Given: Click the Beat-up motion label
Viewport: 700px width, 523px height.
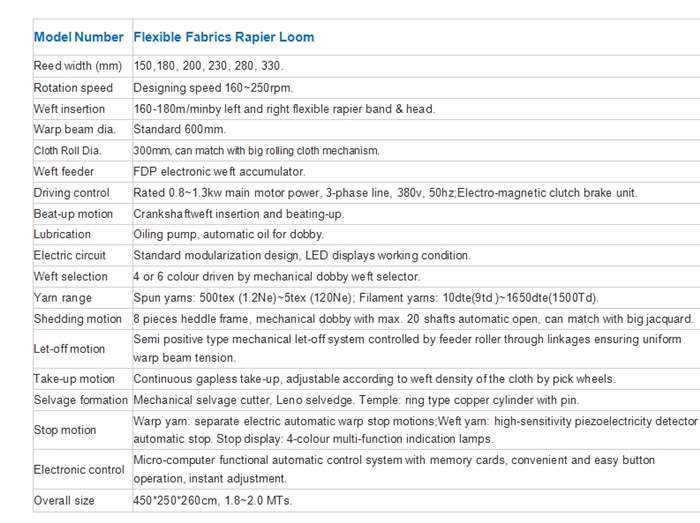Looking at the screenshot, I should [x=73, y=214].
